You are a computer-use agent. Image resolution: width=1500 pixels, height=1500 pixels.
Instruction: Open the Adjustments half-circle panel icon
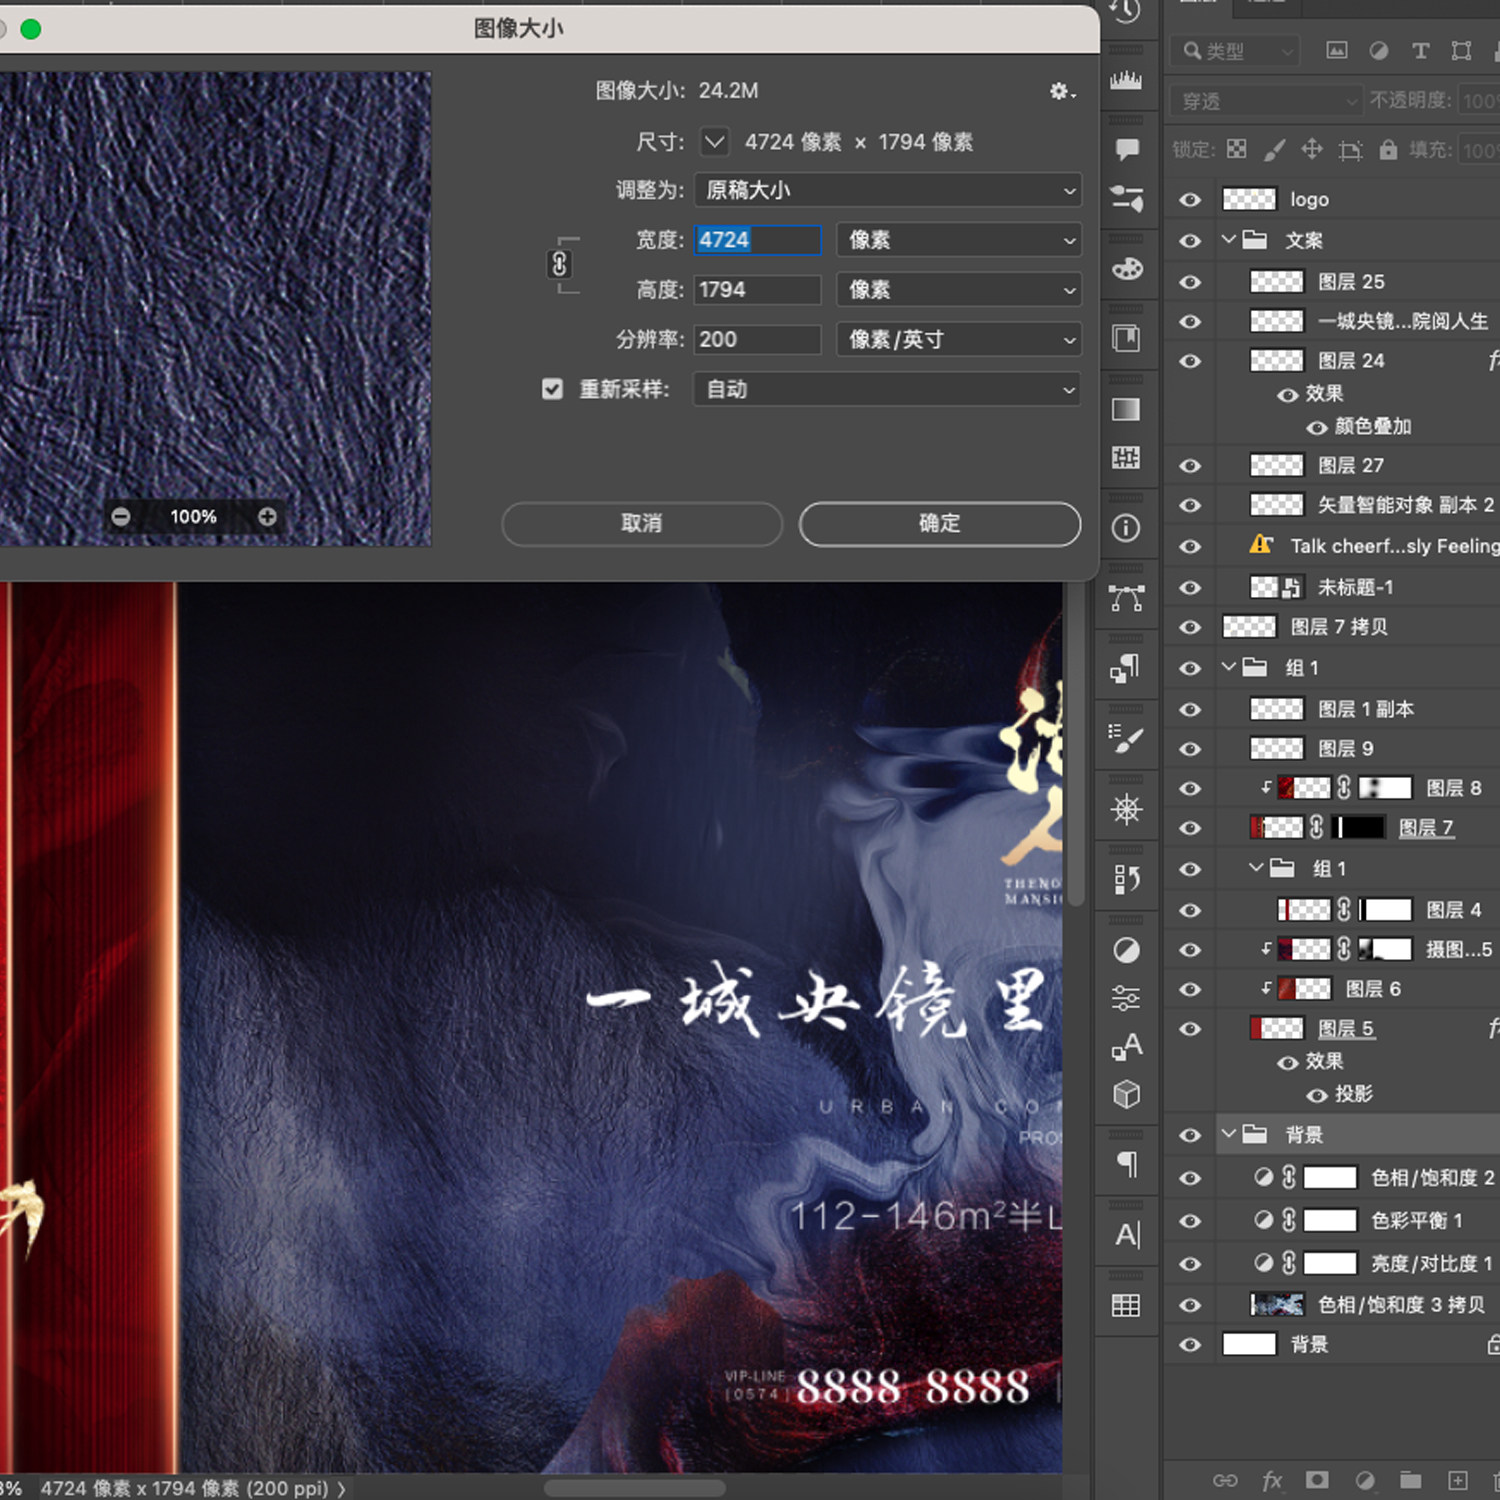coord(1126,950)
